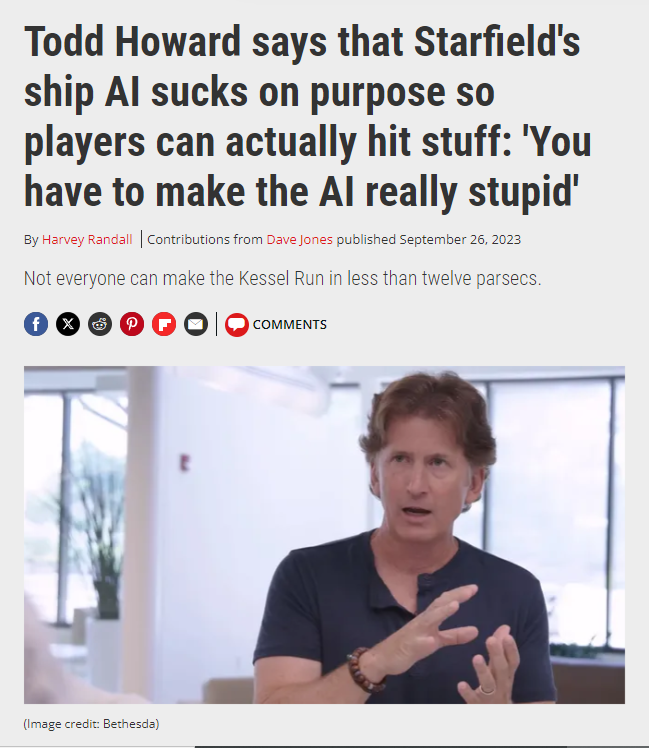This screenshot has width=649, height=748.
Task: Click 'Starfield's' in the headline
Action: pos(497,42)
